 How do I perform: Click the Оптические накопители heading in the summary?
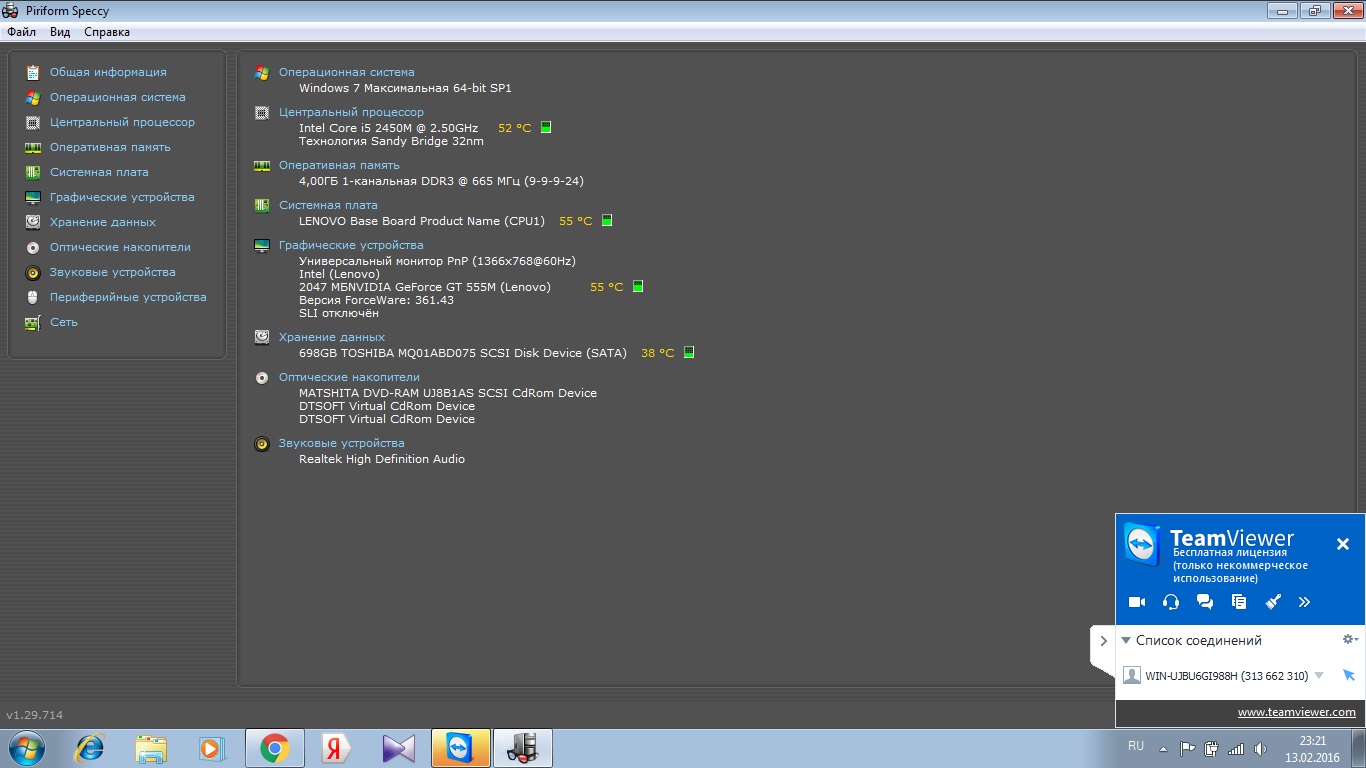pos(349,377)
